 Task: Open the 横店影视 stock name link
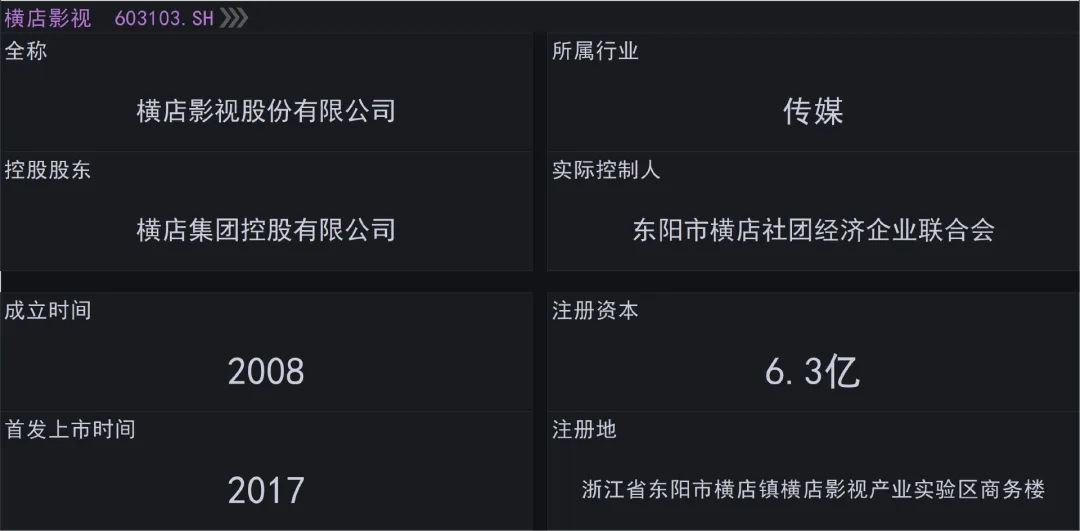point(48,19)
